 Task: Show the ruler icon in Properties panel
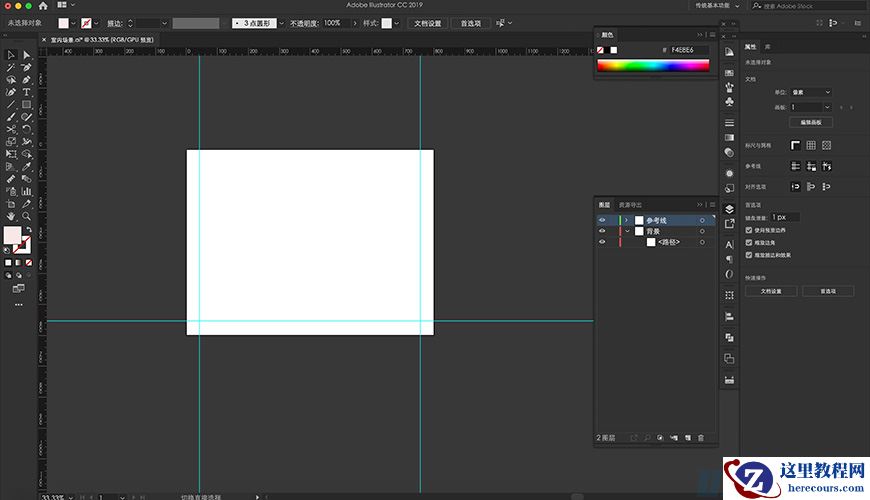pos(795,145)
